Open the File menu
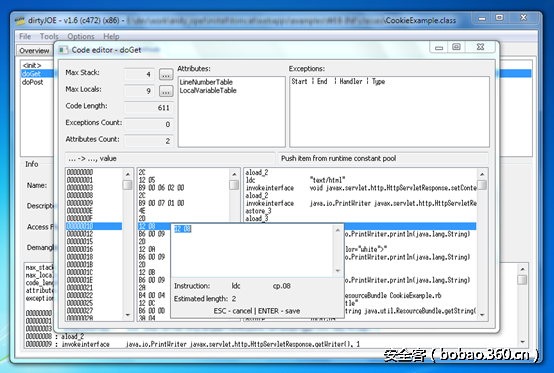 coord(25,36)
